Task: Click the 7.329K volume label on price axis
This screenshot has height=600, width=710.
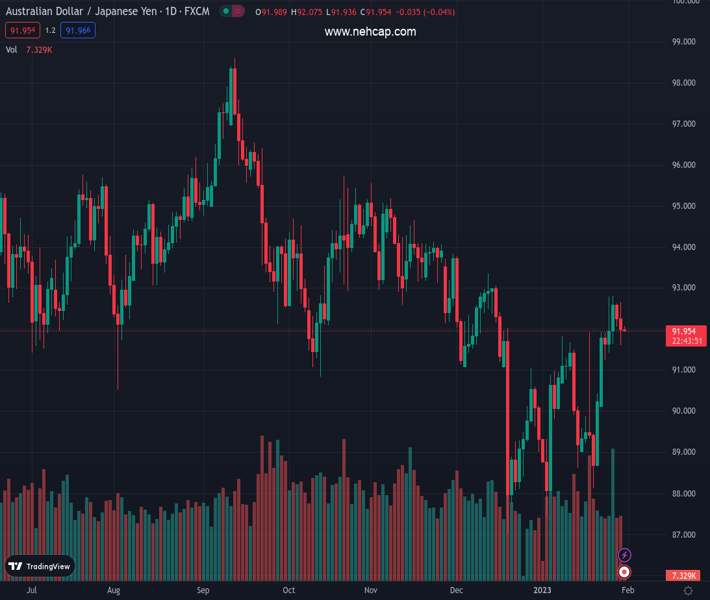Action: coord(684,576)
